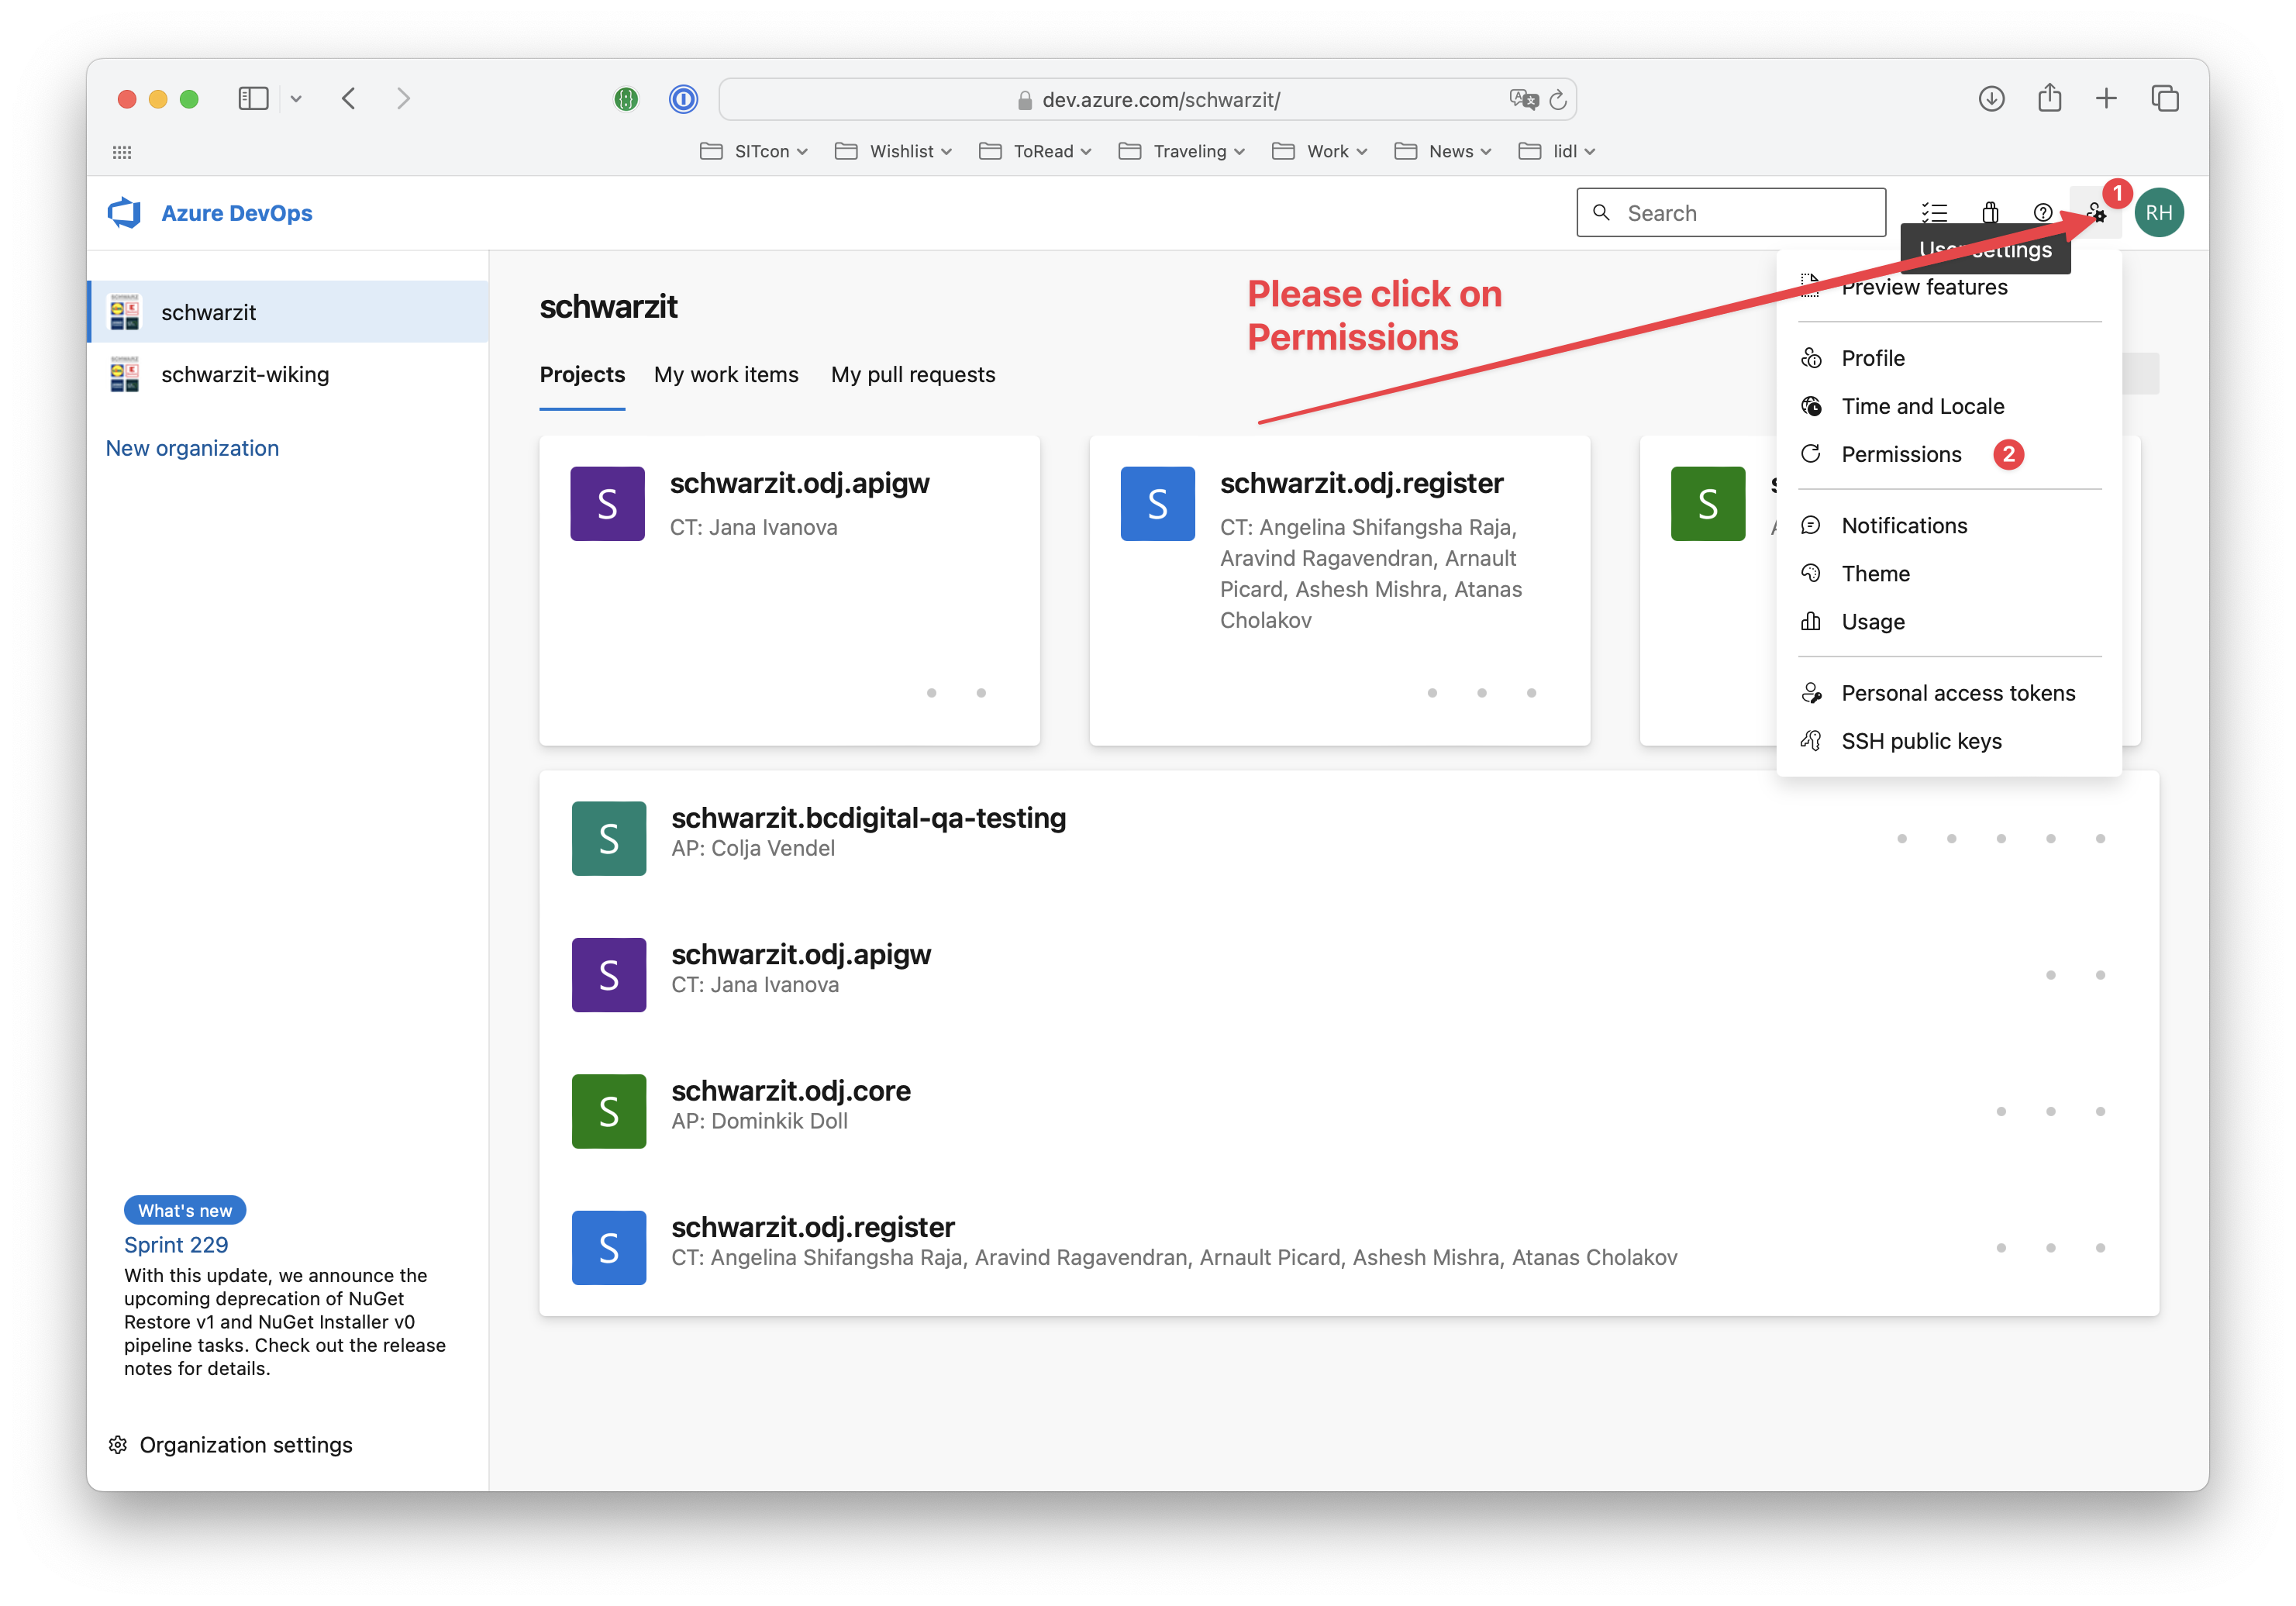Screen dimensions: 2296x1606
Task: Open schwarzit.odj.register project card title
Action: [1361, 484]
